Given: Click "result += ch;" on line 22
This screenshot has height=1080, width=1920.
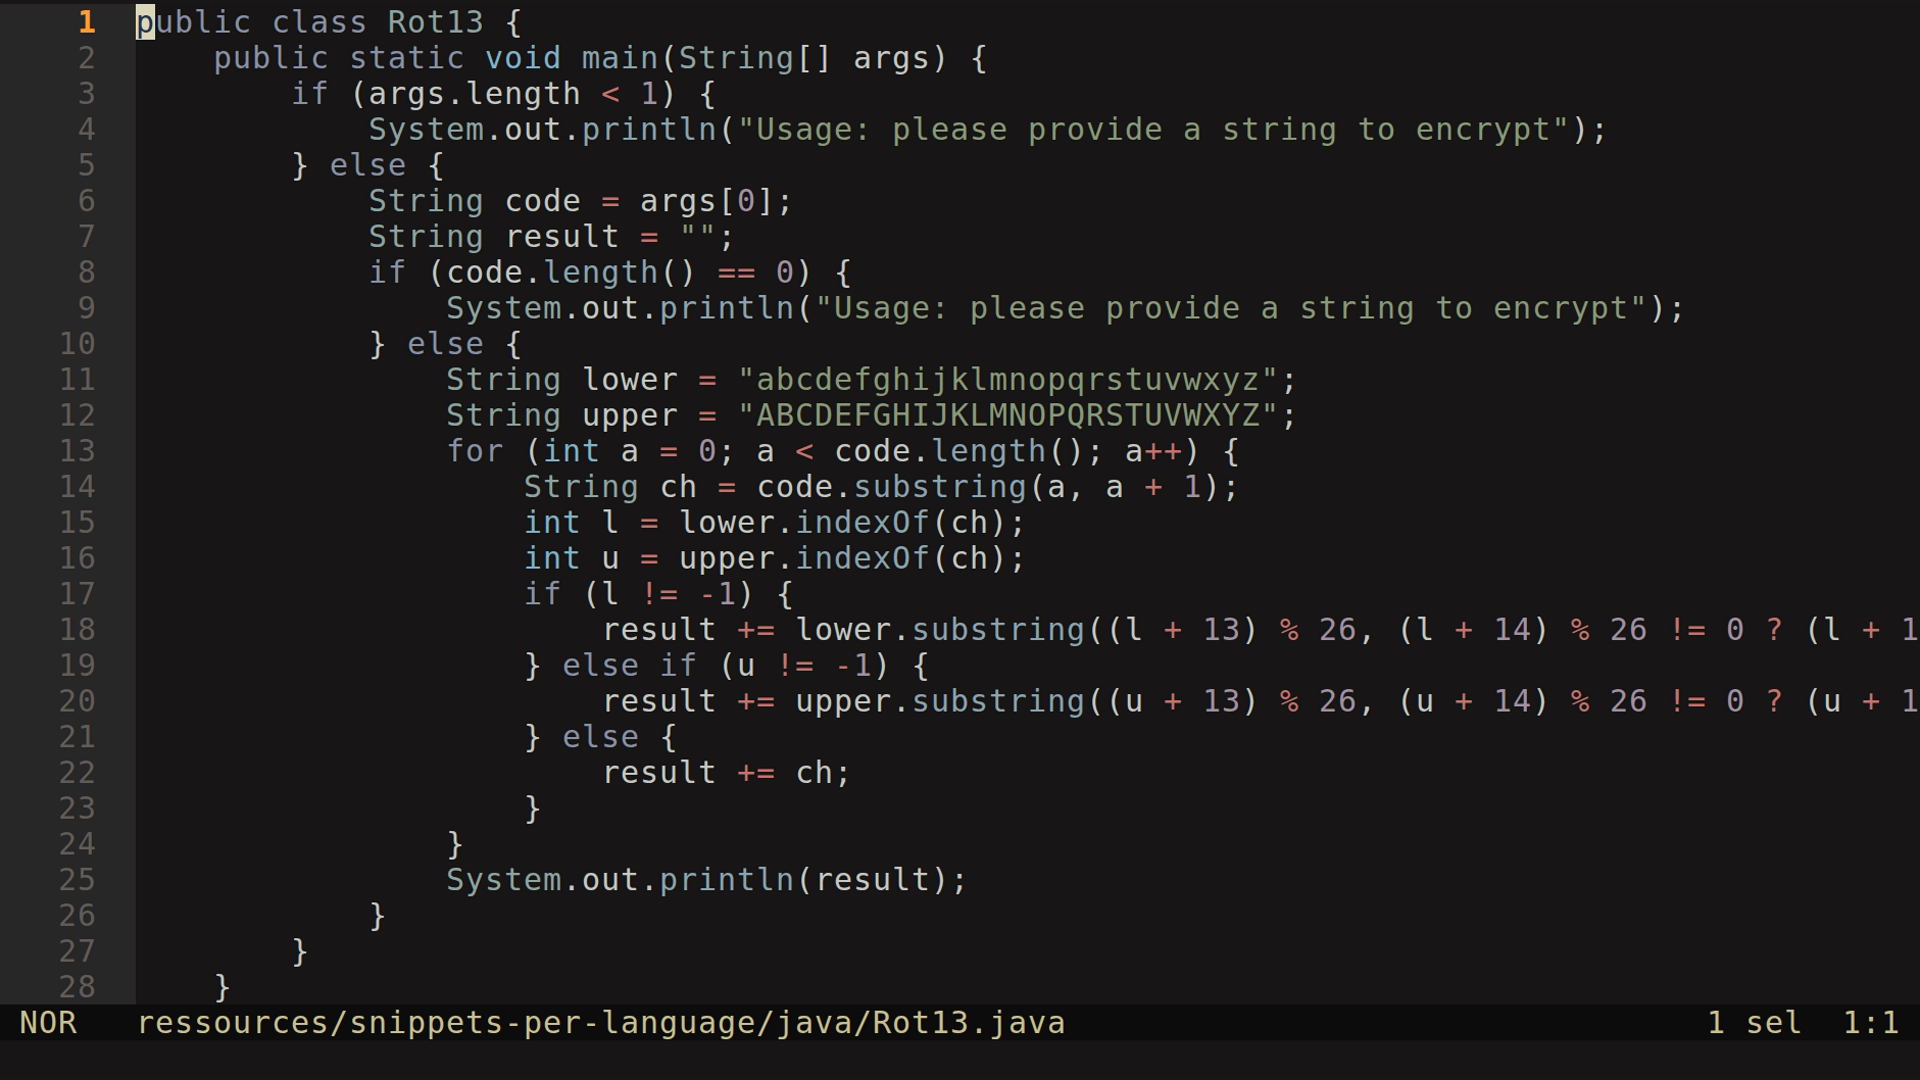Looking at the screenshot, I should tap(724, 772).
